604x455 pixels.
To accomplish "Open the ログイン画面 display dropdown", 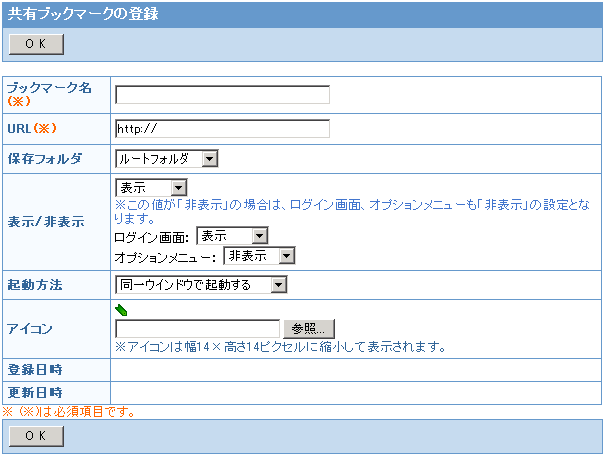I will coord(232,236).
